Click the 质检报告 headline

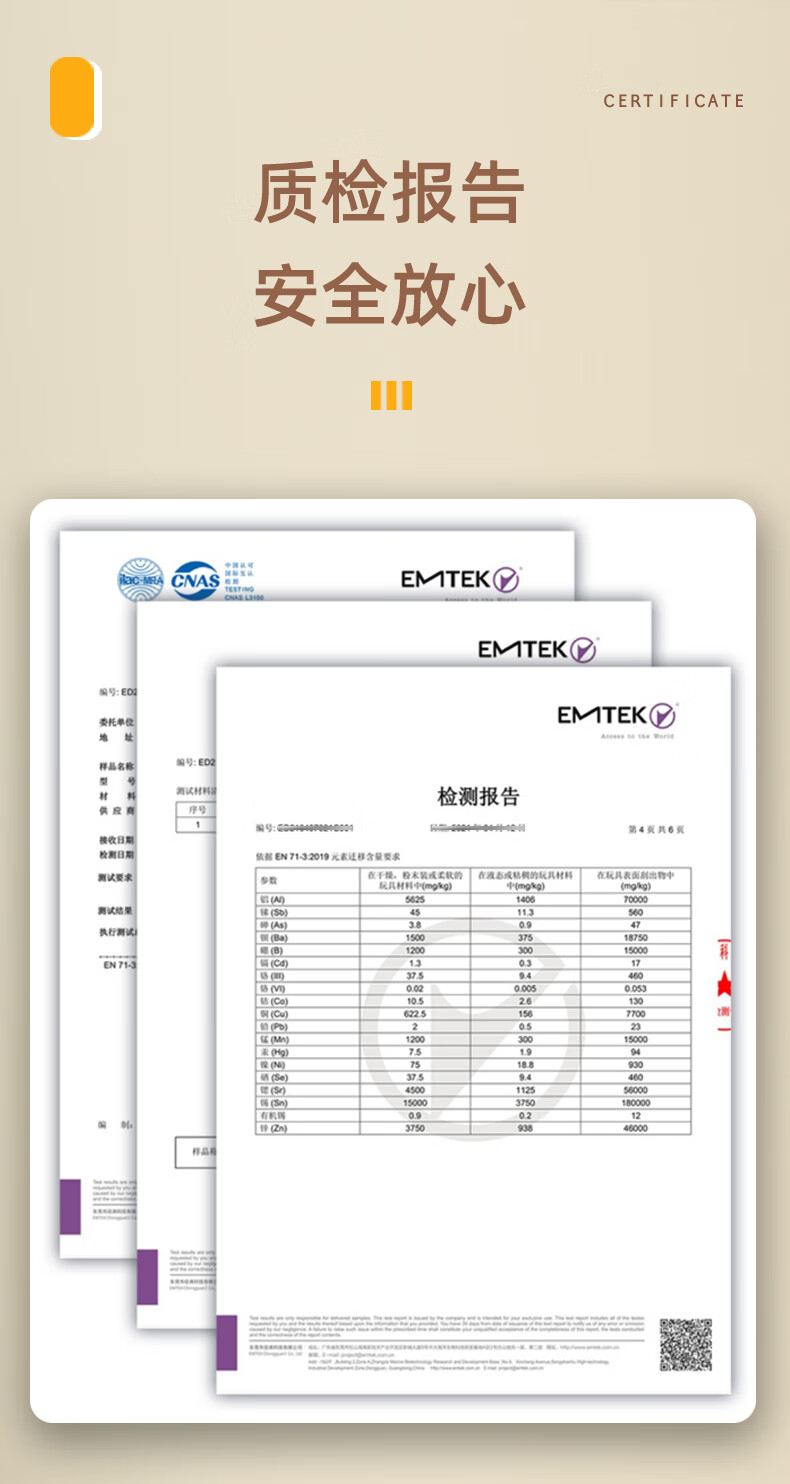pyautogui.click(x=390, y=195)
